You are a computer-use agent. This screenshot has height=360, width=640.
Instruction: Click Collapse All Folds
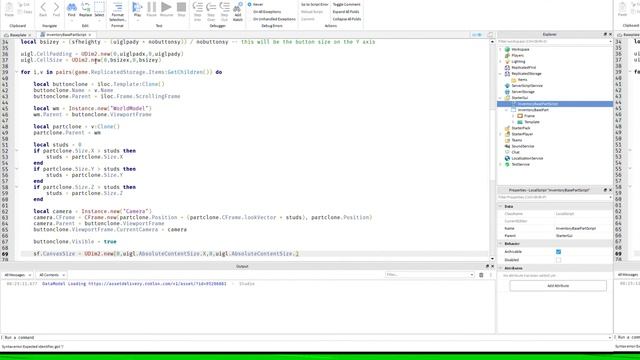coord(347,19)
